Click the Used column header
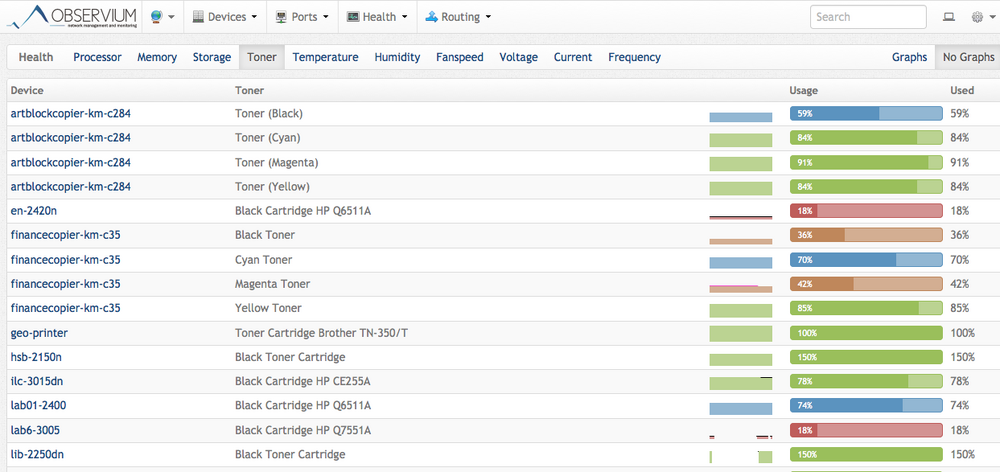Image resolution: width=1000 pixels, height=472 pixels. tap(962, 91)
